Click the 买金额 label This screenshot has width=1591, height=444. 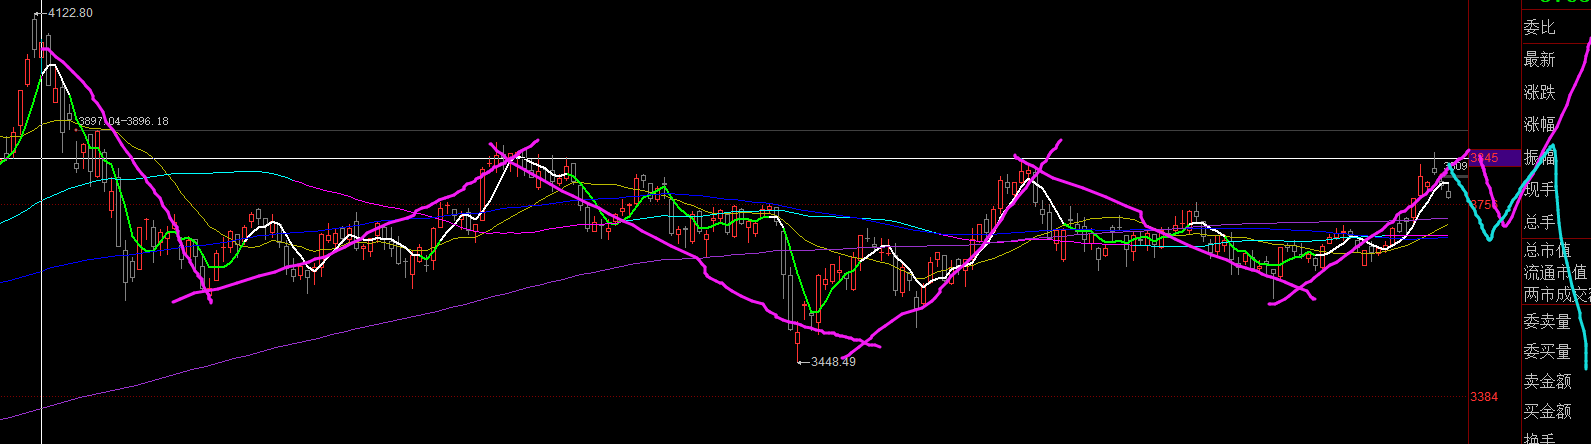(x=1547, y=411)
